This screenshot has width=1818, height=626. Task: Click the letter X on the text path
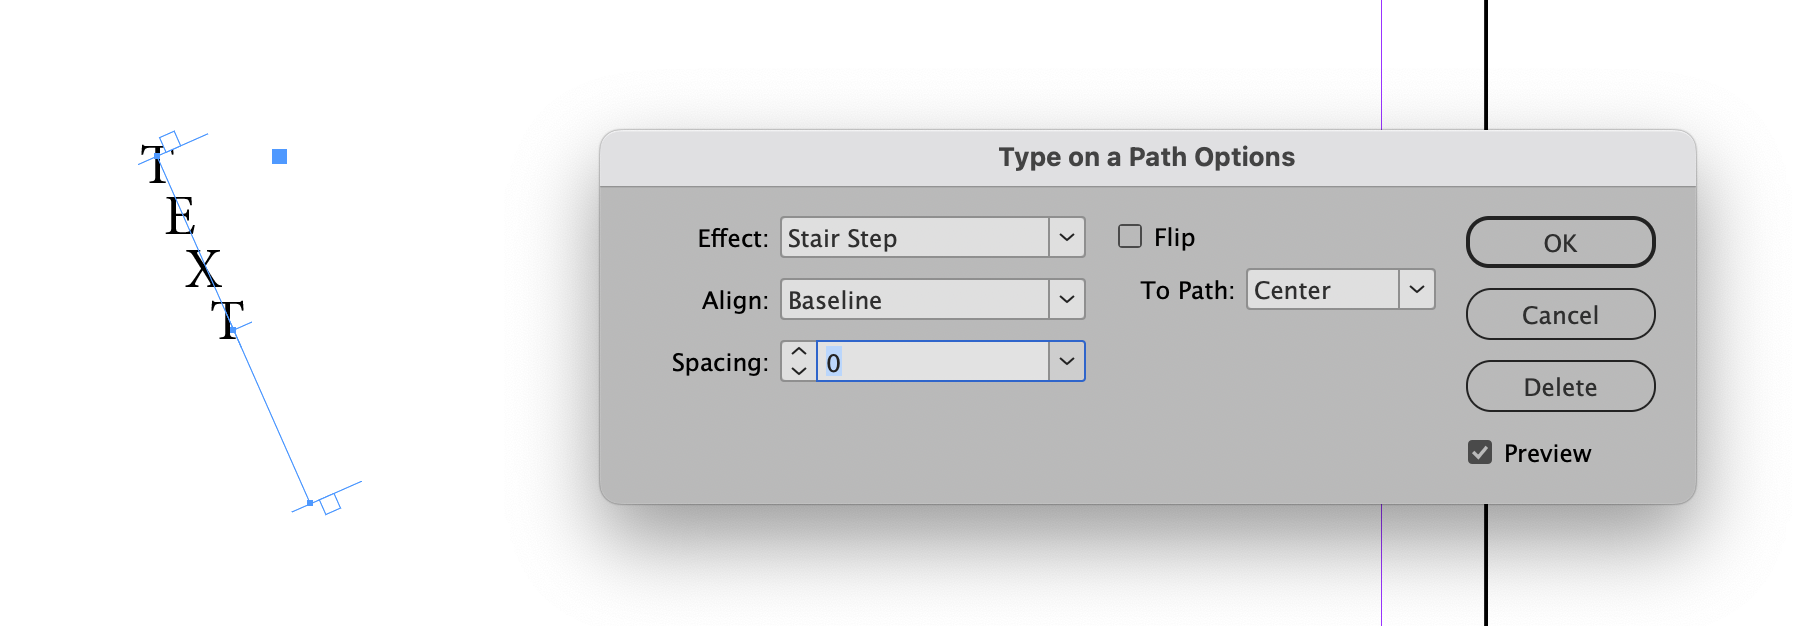click(205, 268)
